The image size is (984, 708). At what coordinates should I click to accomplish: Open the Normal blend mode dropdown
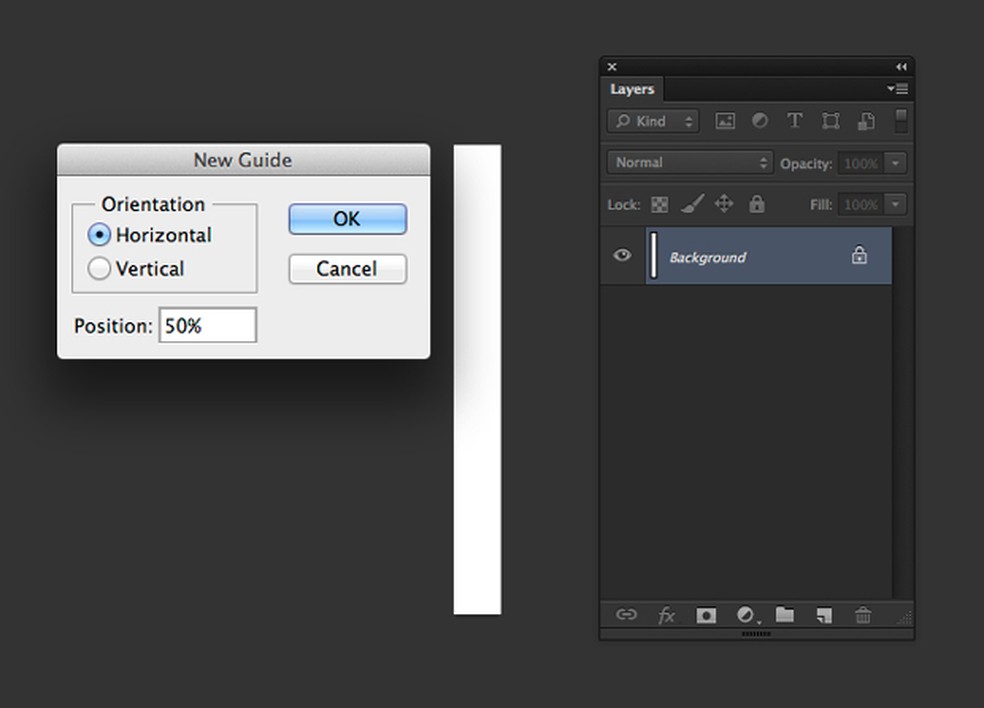(x=690, y=162)
